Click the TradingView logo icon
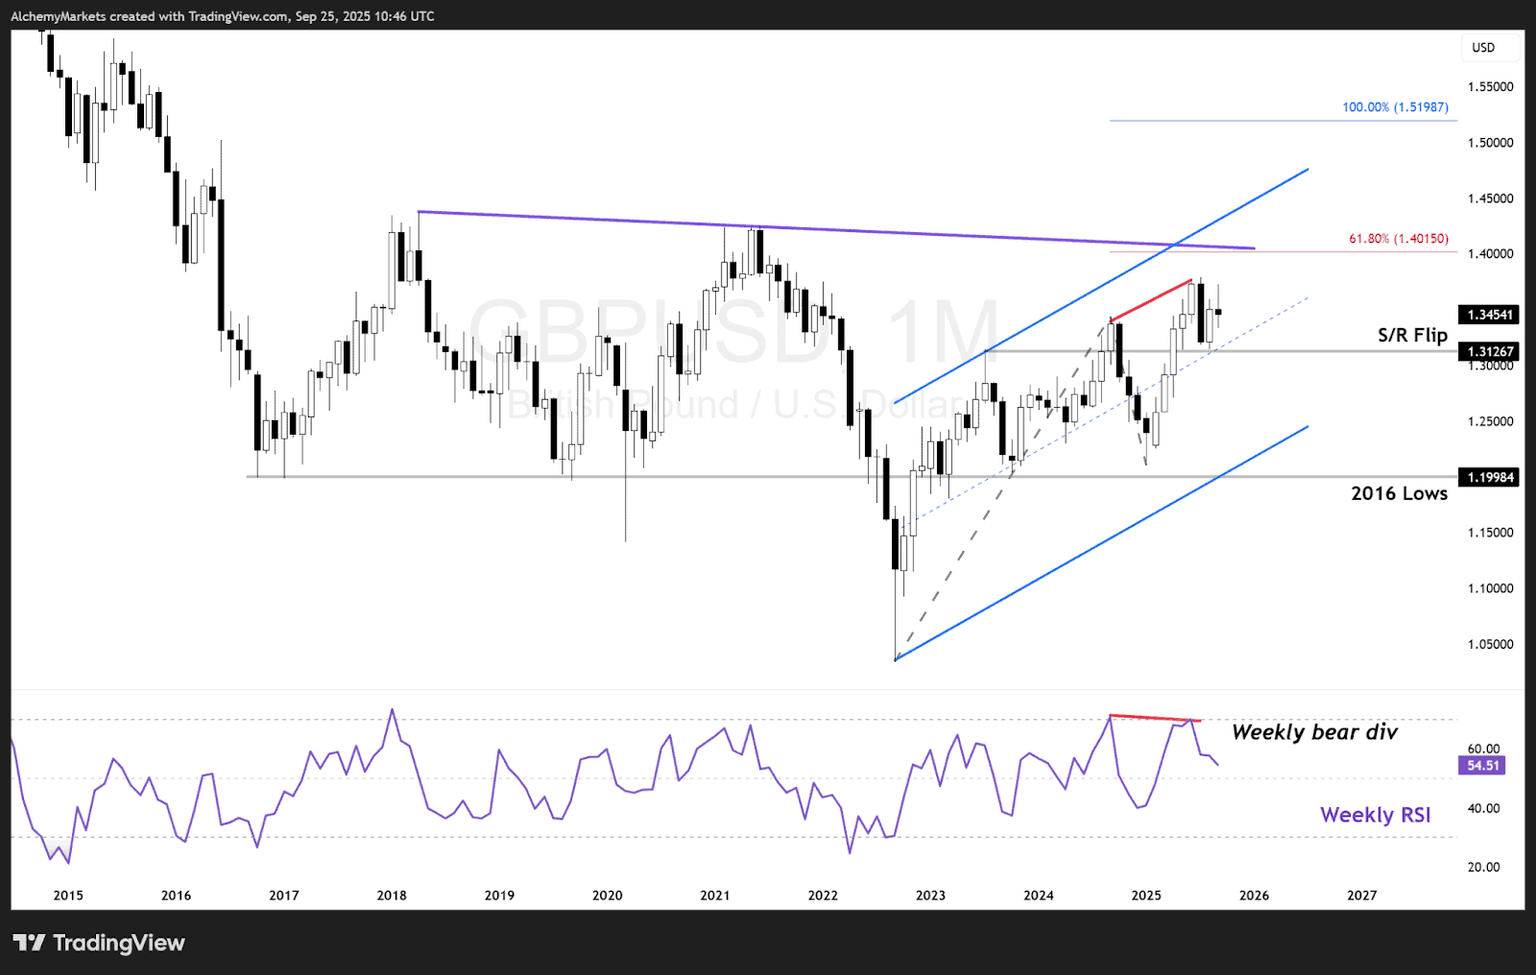Viewport: 1536px width, 975px height. (x=29, y=942)
